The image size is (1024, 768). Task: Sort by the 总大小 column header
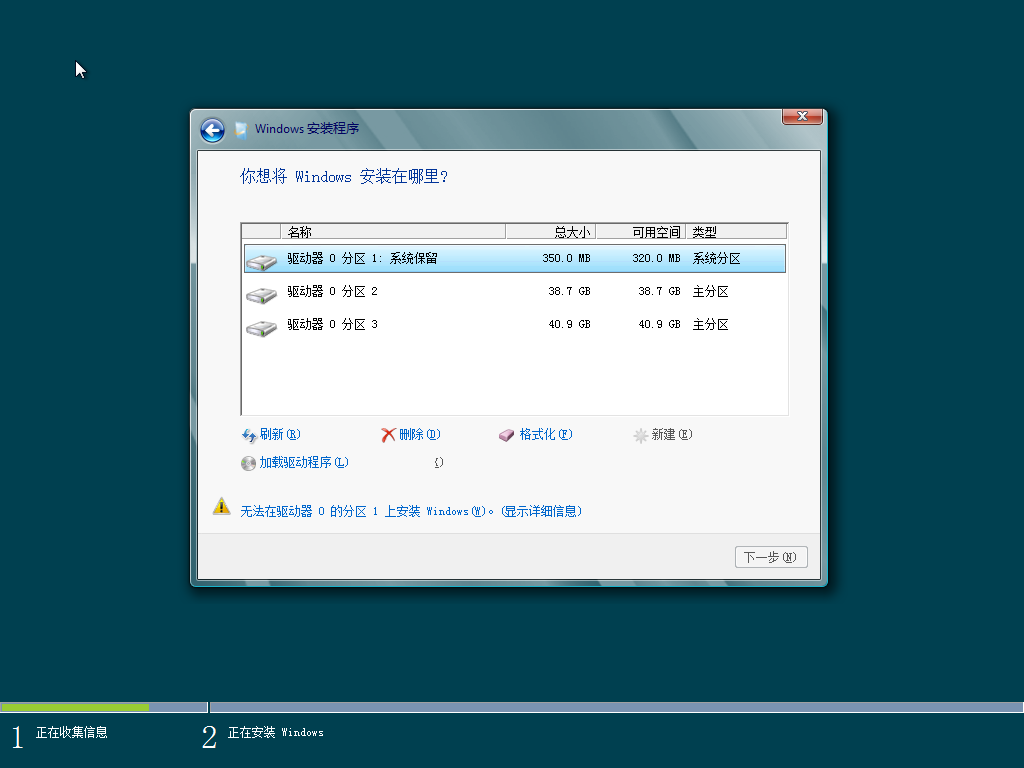coord(550,232)
